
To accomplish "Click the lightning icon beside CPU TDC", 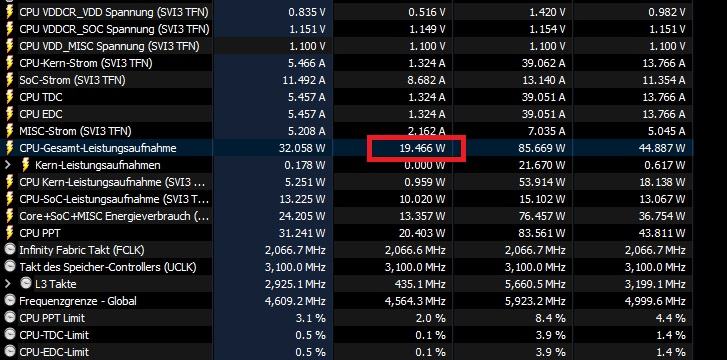I will 9,97.
